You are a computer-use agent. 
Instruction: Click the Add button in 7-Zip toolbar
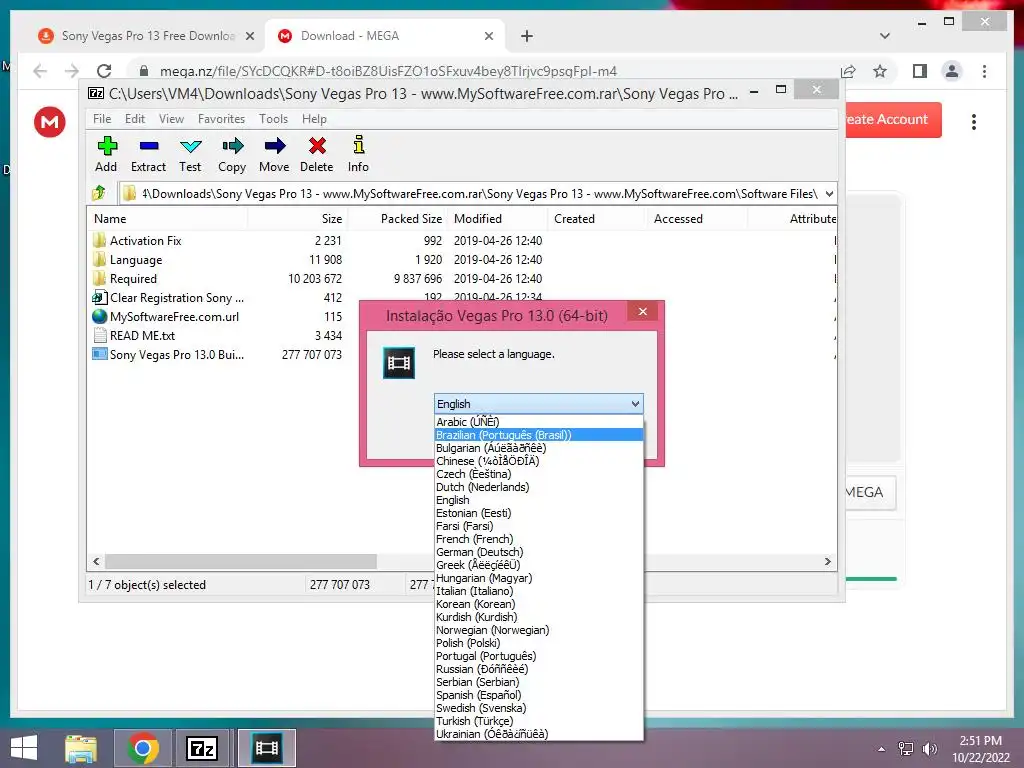(x=106, y=154)
